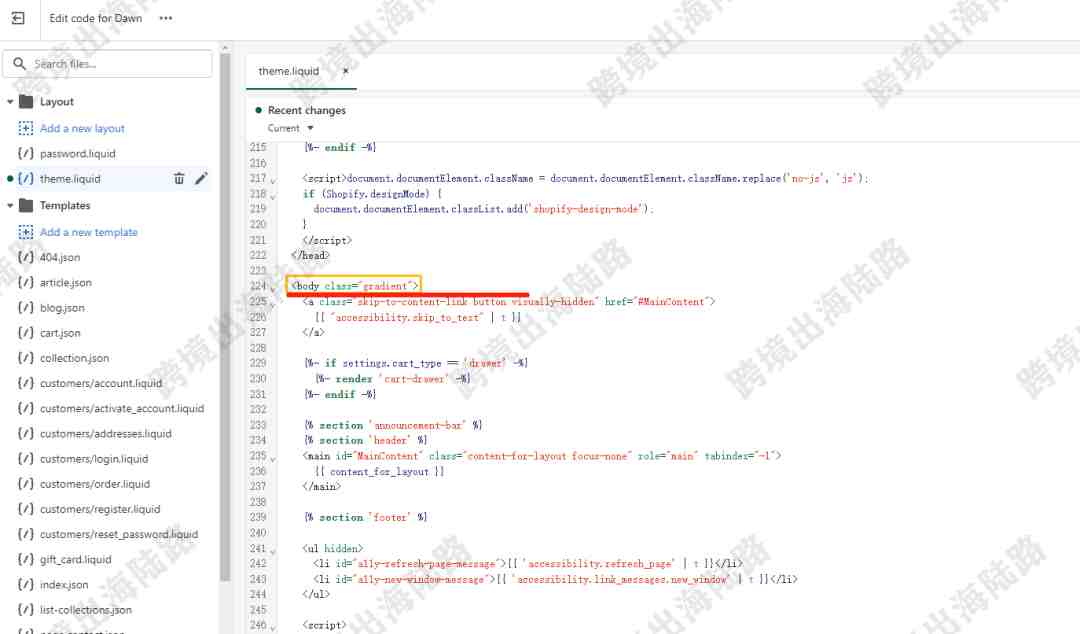The height and width of the screenshot is (634, 1080).
Task: Open collection.json template file
Action: pyautogui.click(x=74, y=358)
